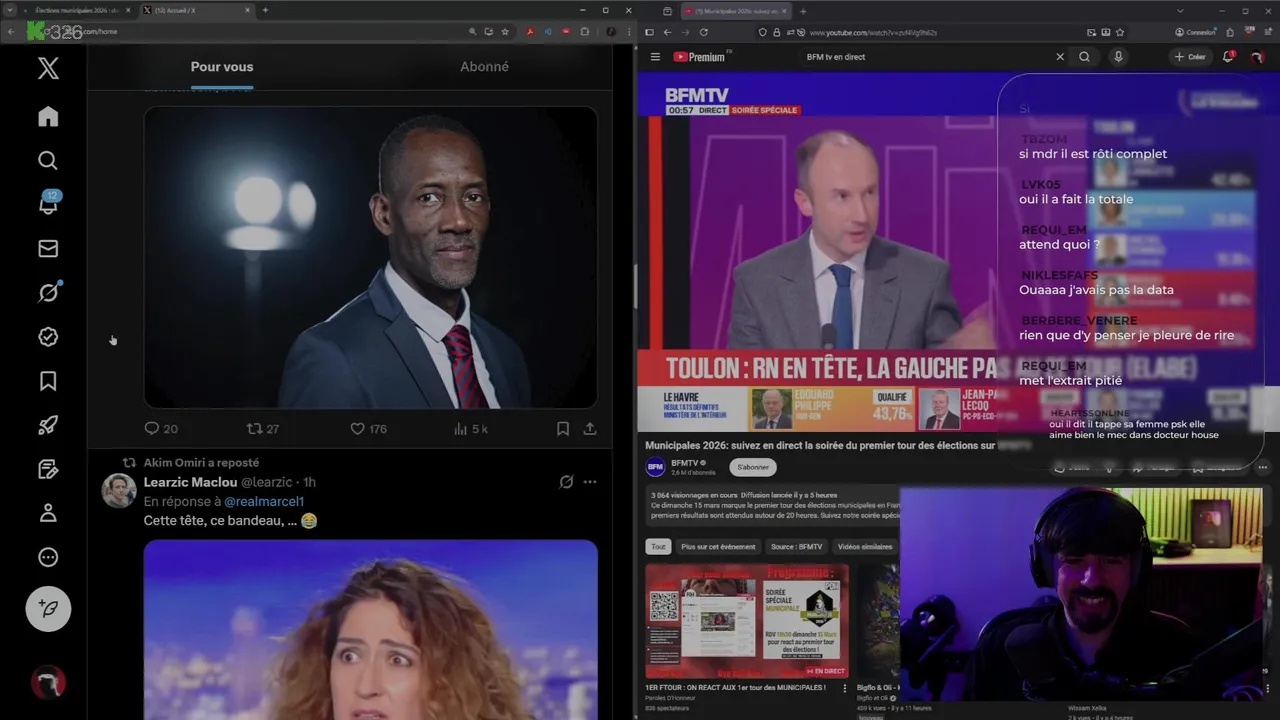This screenshot has height=720, width=1280.
Task: Like the post with 176 likes
Action: pos(368,429)
